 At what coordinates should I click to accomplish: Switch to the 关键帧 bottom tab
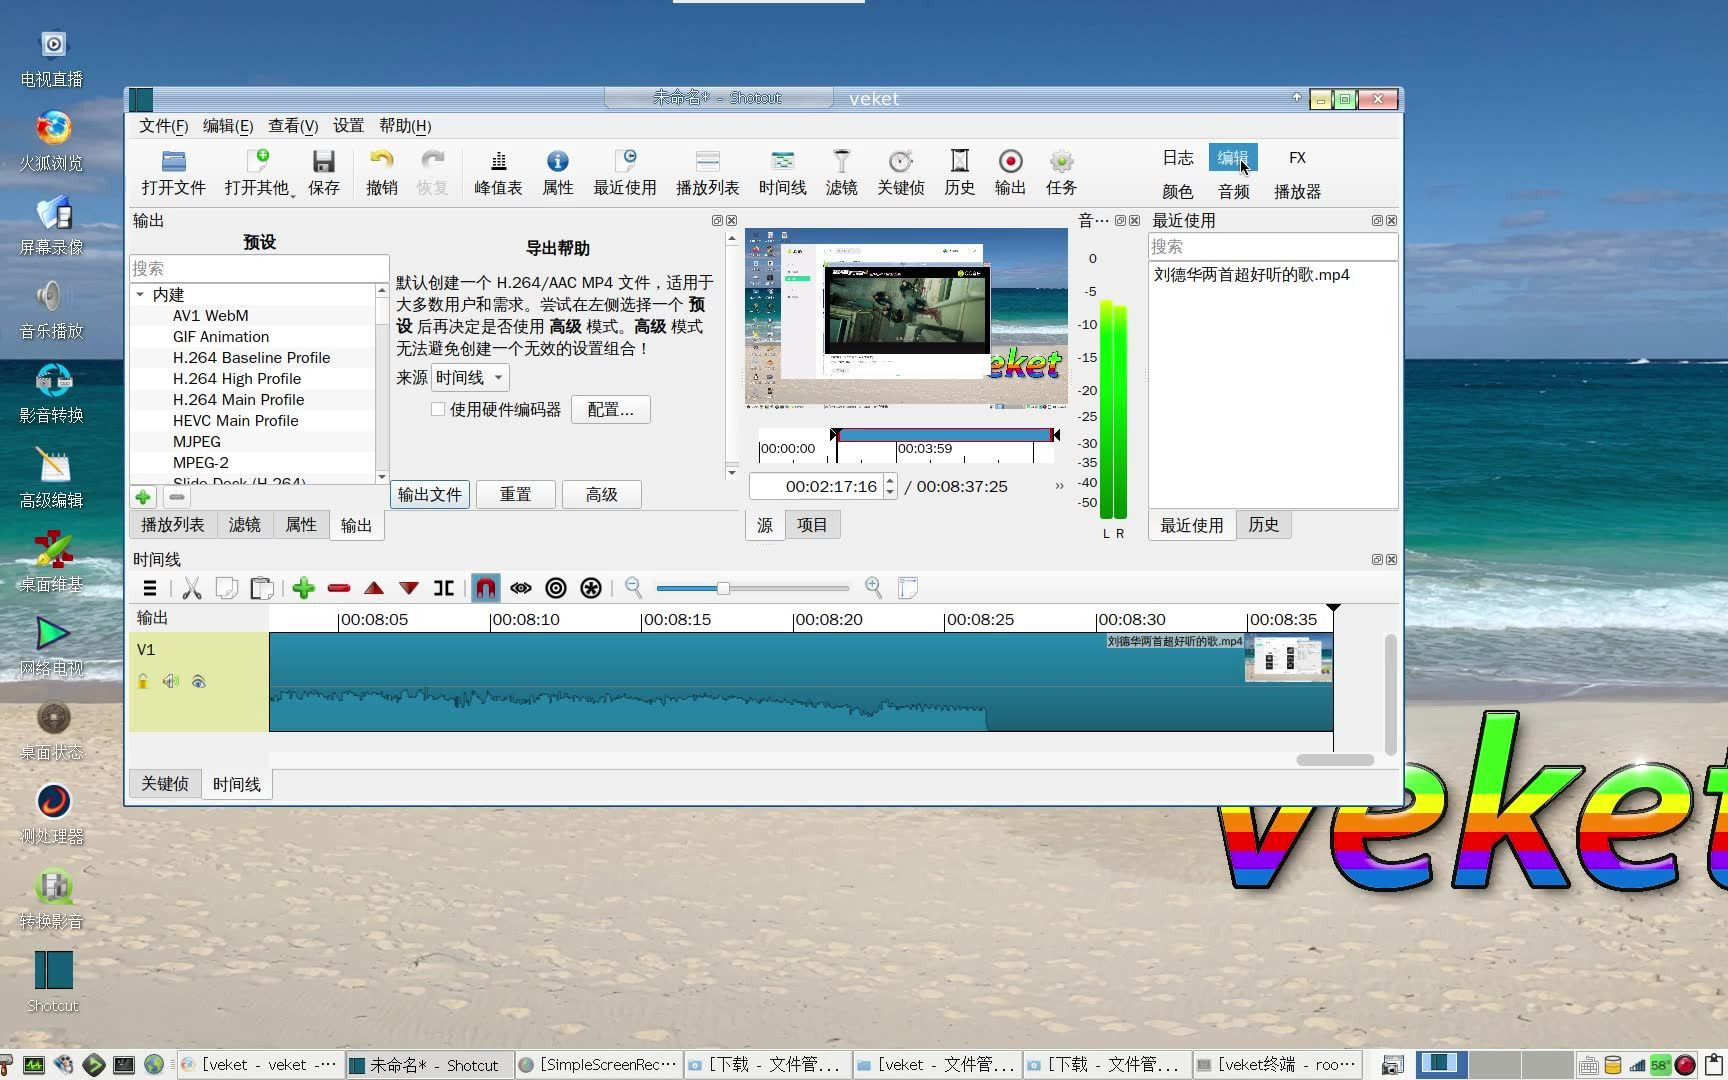coord(165,784)
